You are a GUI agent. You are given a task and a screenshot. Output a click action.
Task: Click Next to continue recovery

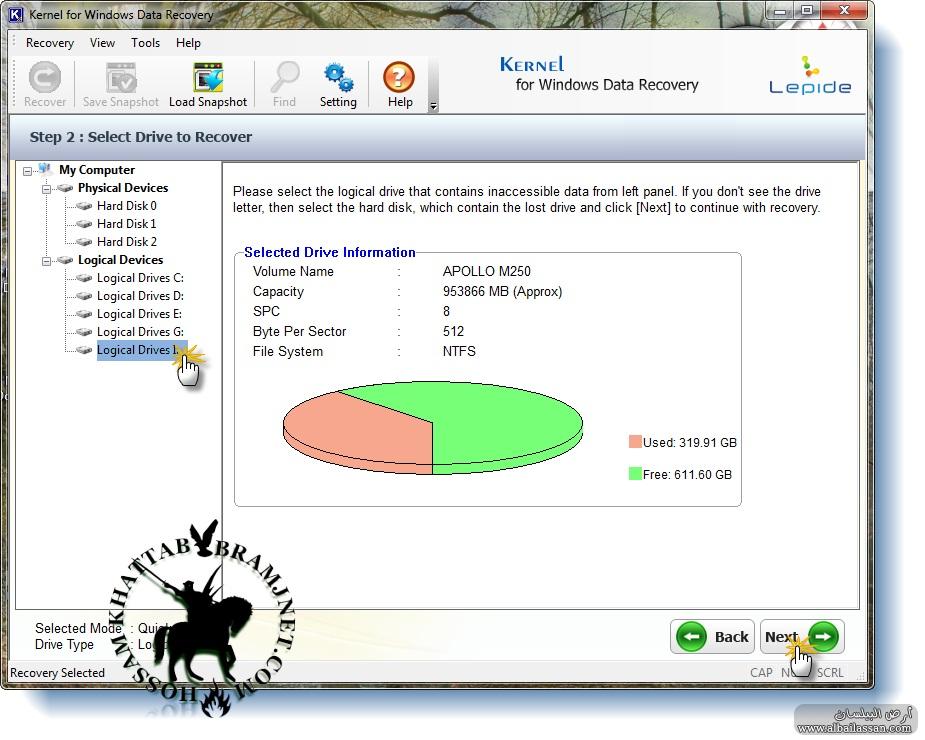802,637
